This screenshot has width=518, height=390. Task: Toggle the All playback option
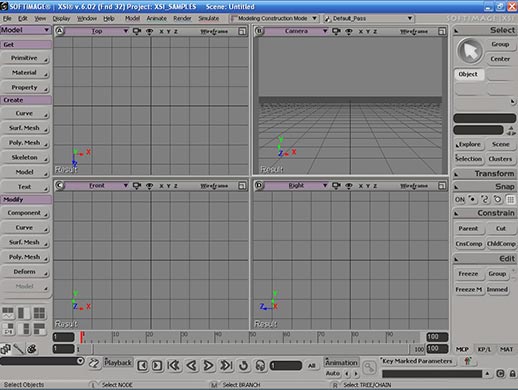tap(311, 366)
